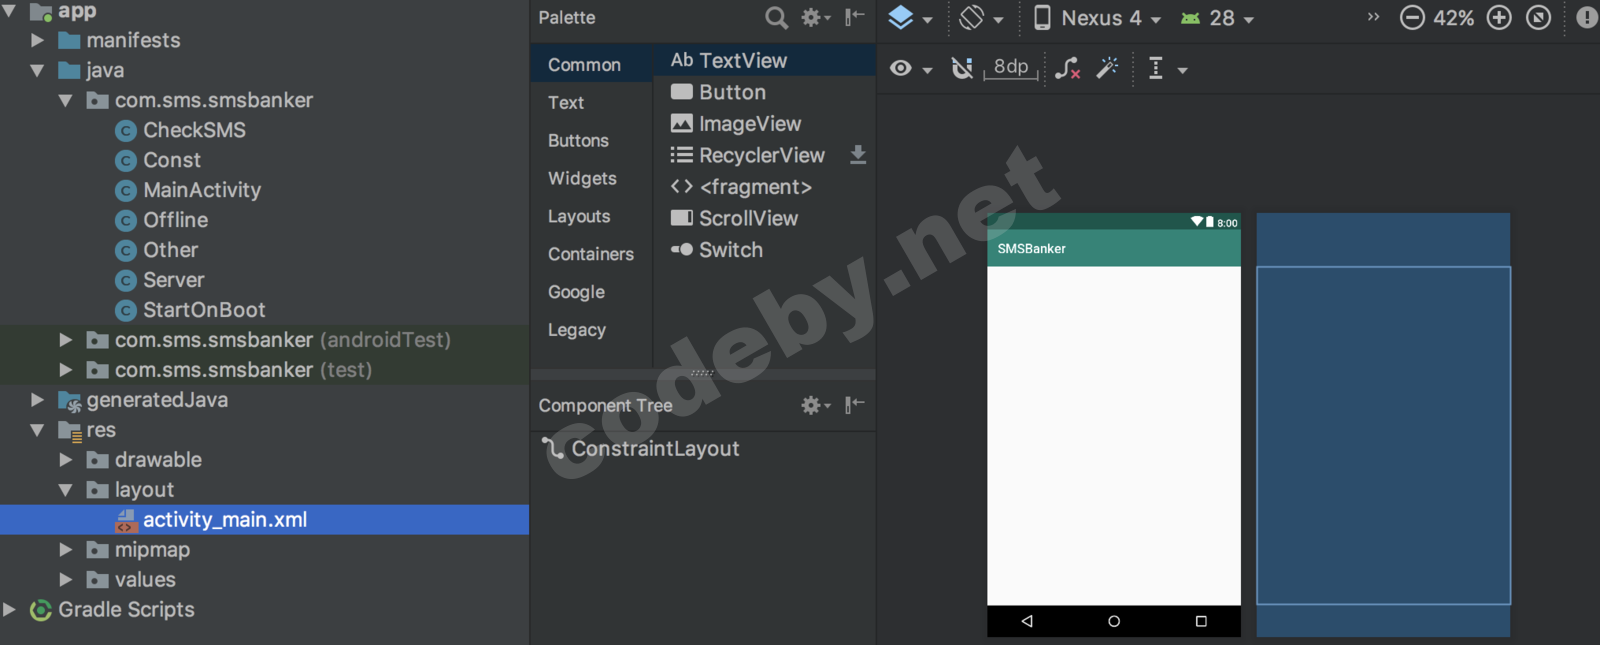This screenshot has height=645, width=1600.
Task: Open the guidelines dropdown
Action: coord(1167,69)
